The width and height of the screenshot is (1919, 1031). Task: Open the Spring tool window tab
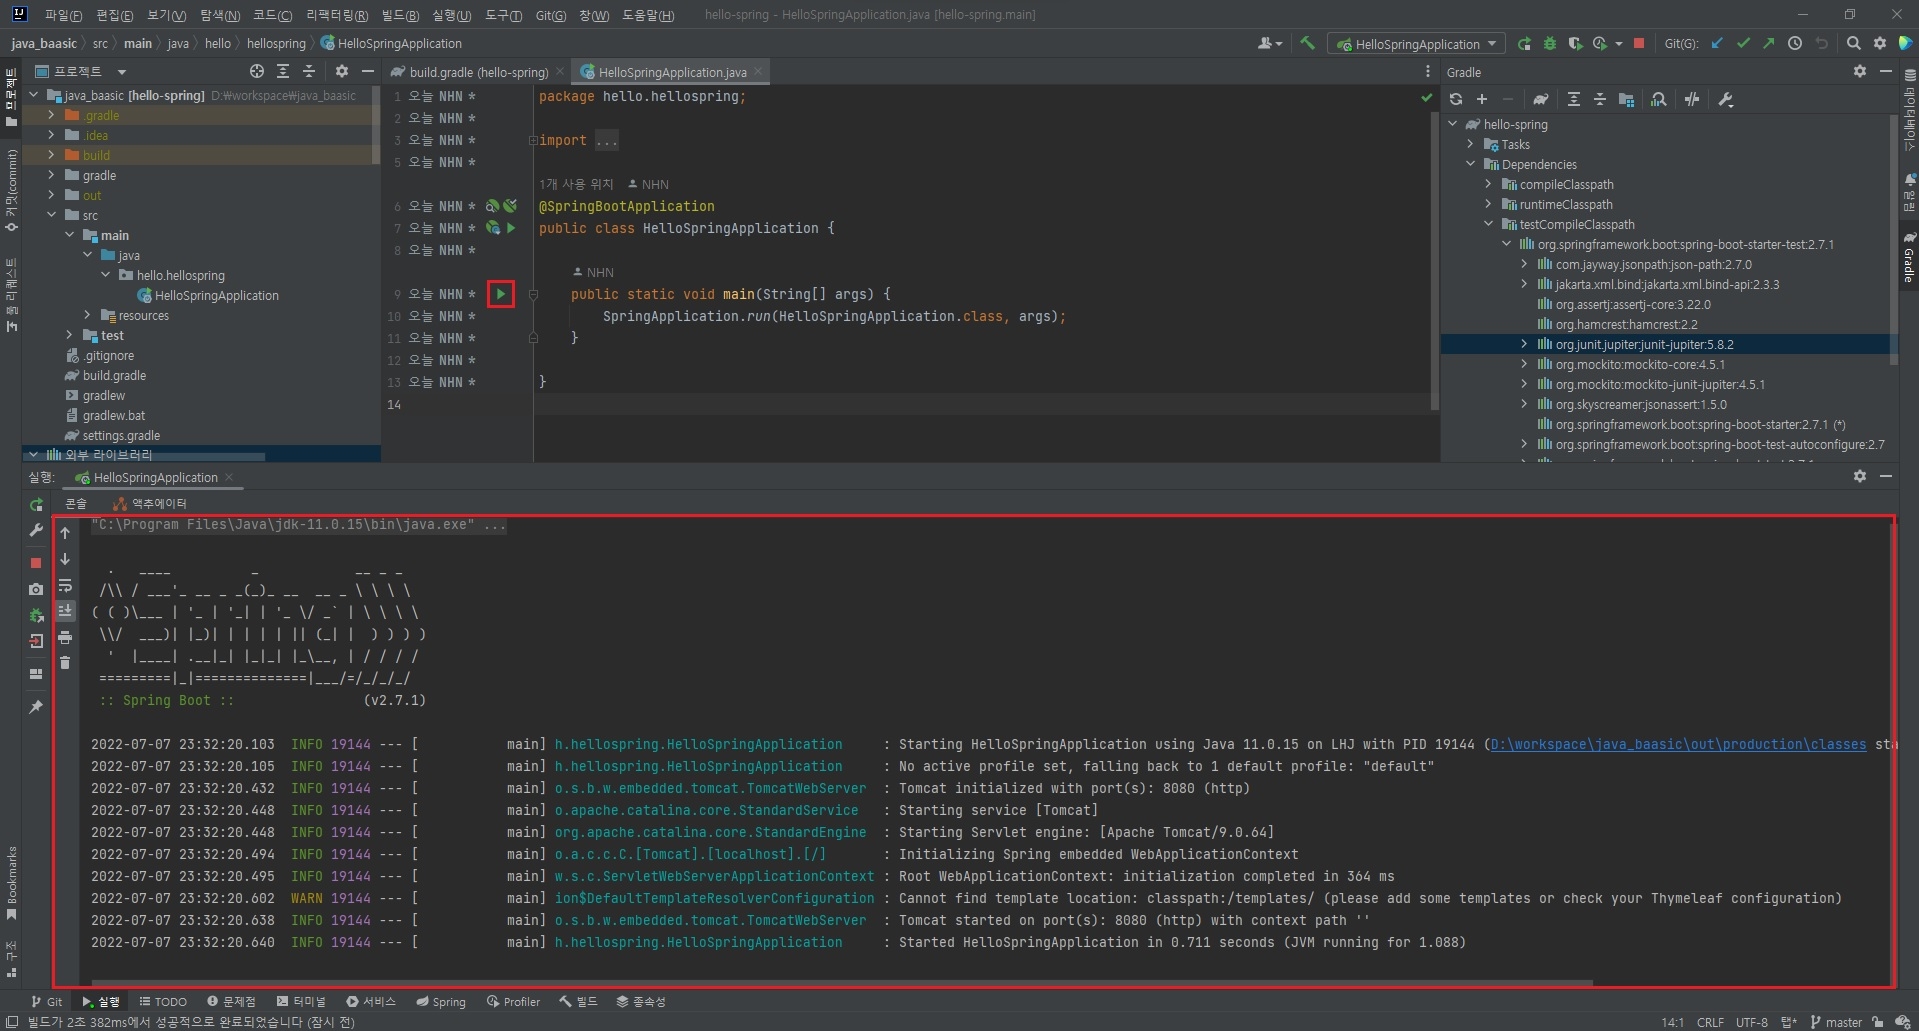[441, 1001]
